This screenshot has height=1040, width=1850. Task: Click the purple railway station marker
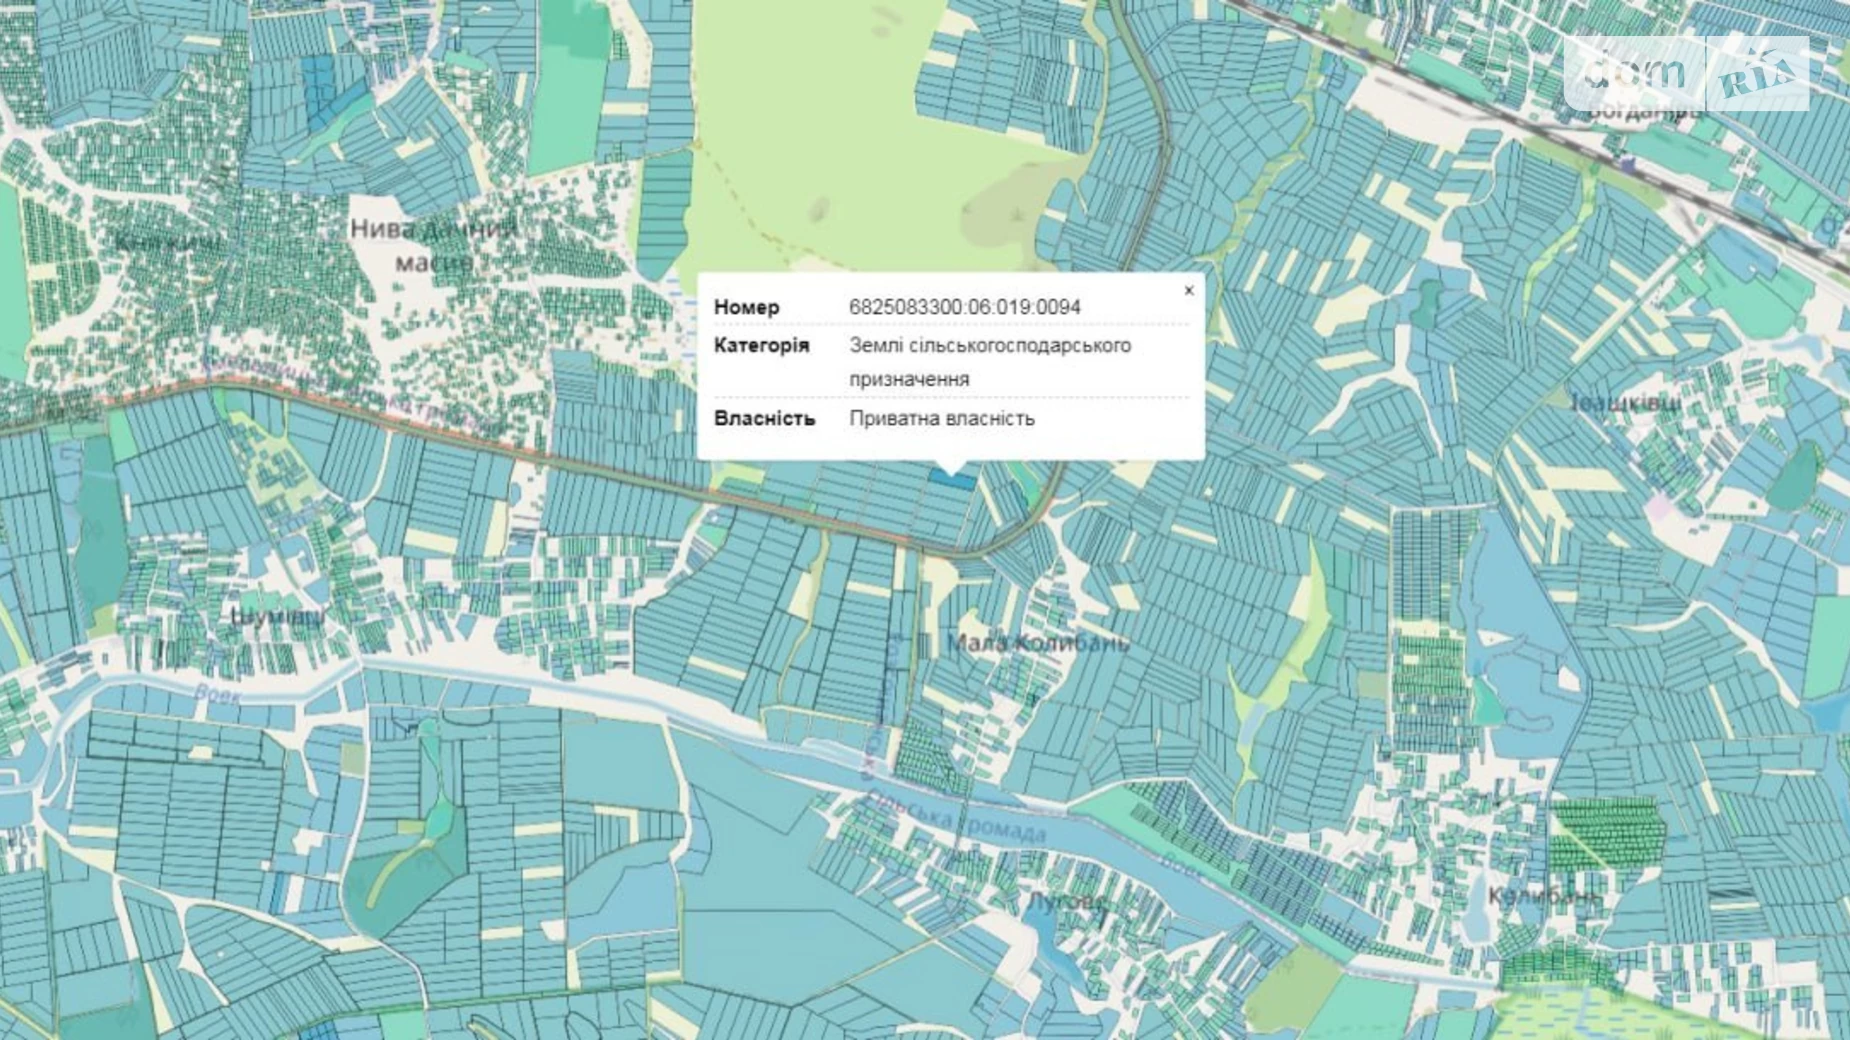(1629, 163)
